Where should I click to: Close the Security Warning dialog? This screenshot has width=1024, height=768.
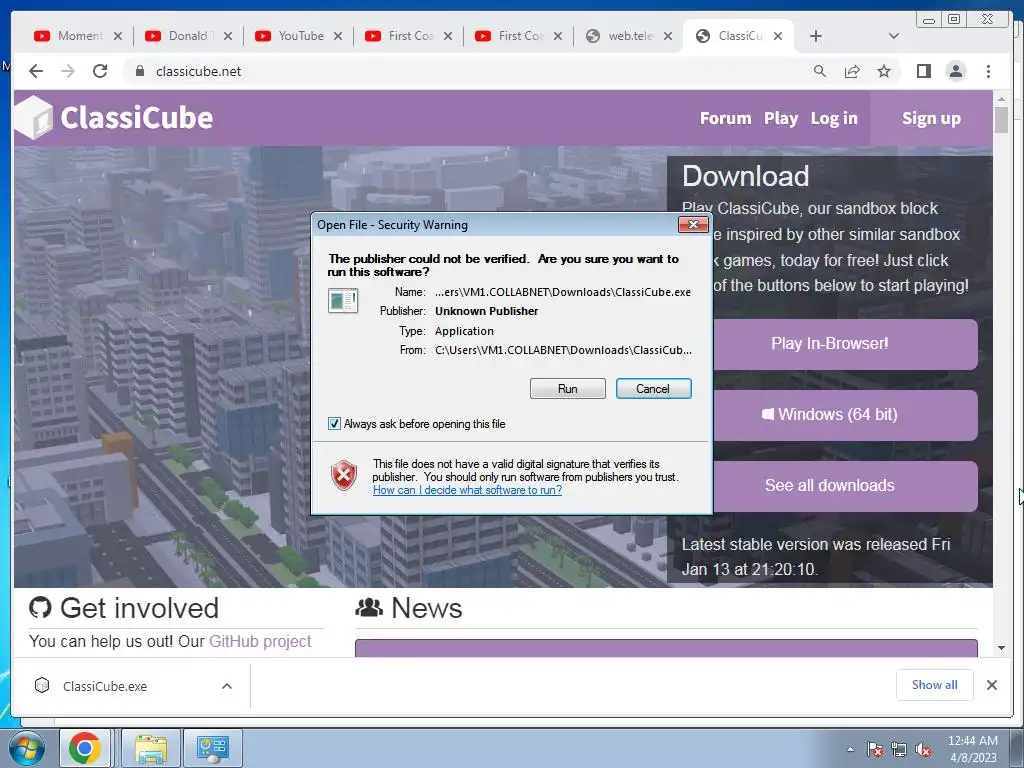pos(693,225)
